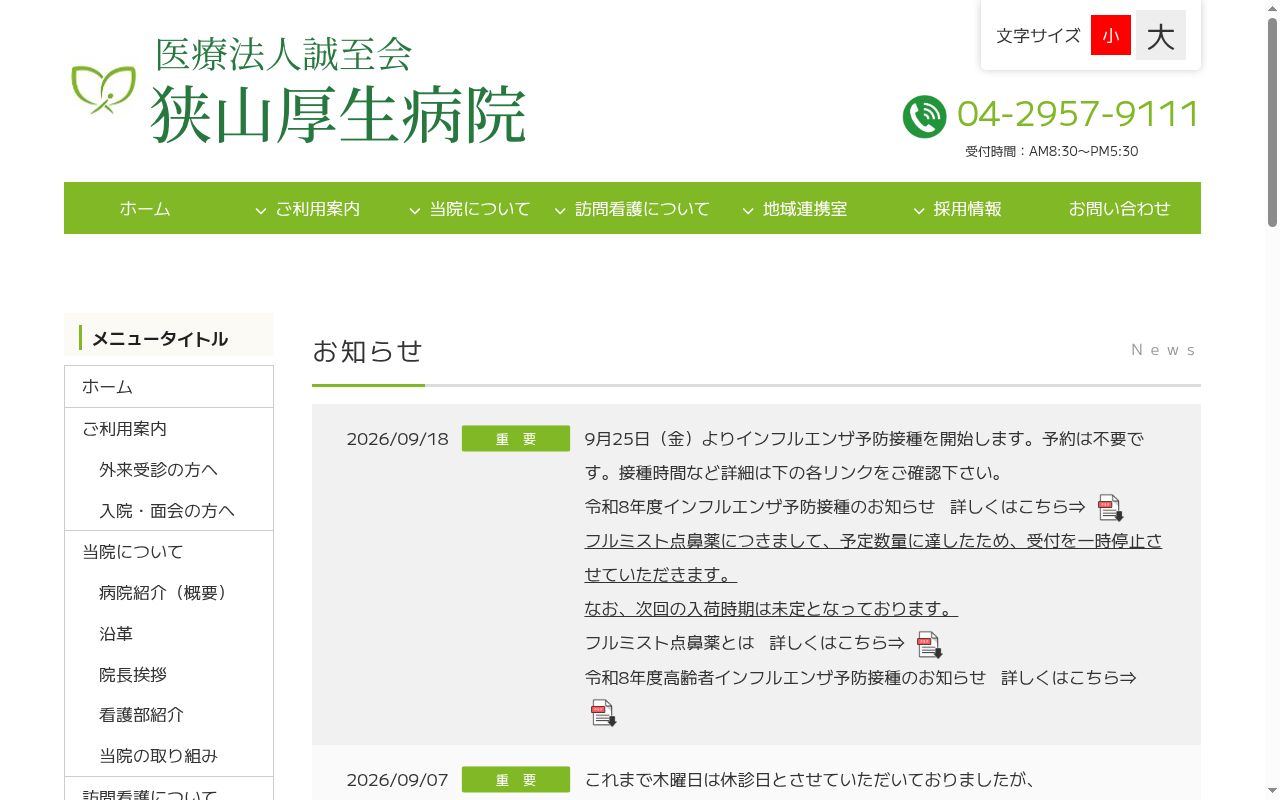Expand the 当院について nav chevron
Screen dimensions: 1280x800
coord(415,210)
